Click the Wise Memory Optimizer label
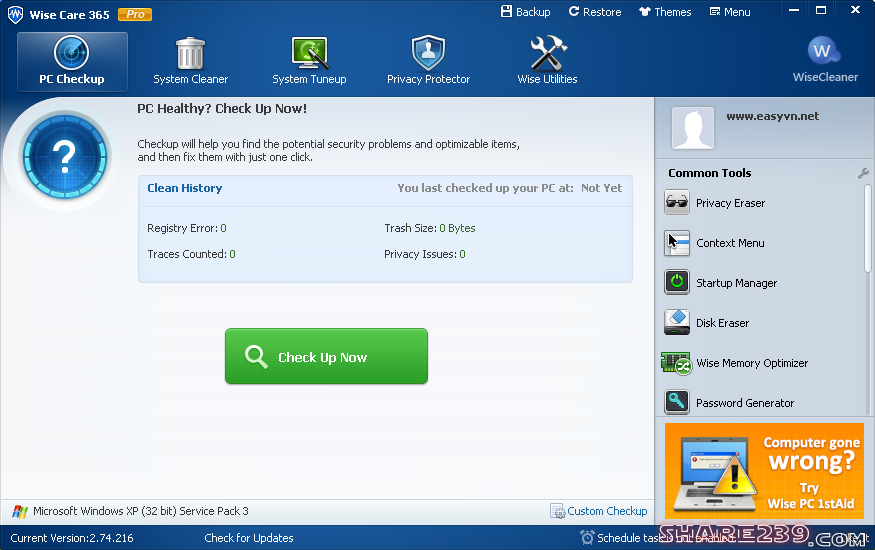 pos(752,363)
